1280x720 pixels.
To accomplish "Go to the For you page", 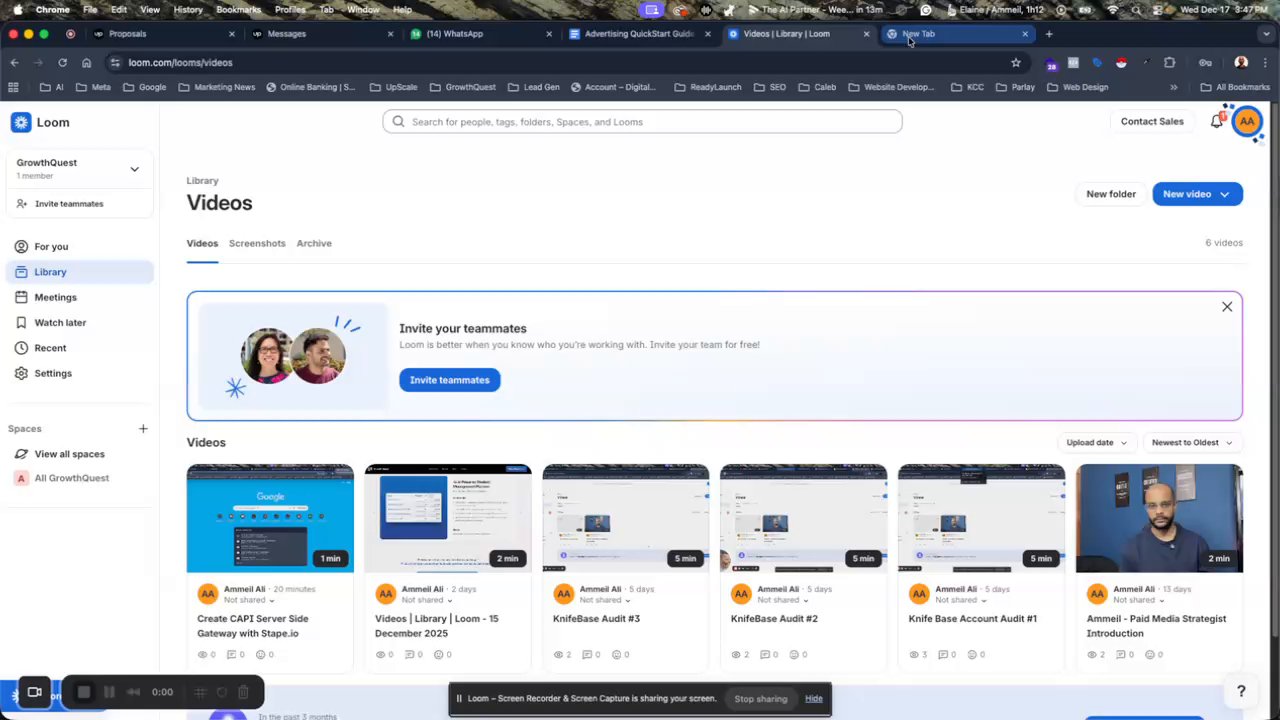I will point(51,246).
